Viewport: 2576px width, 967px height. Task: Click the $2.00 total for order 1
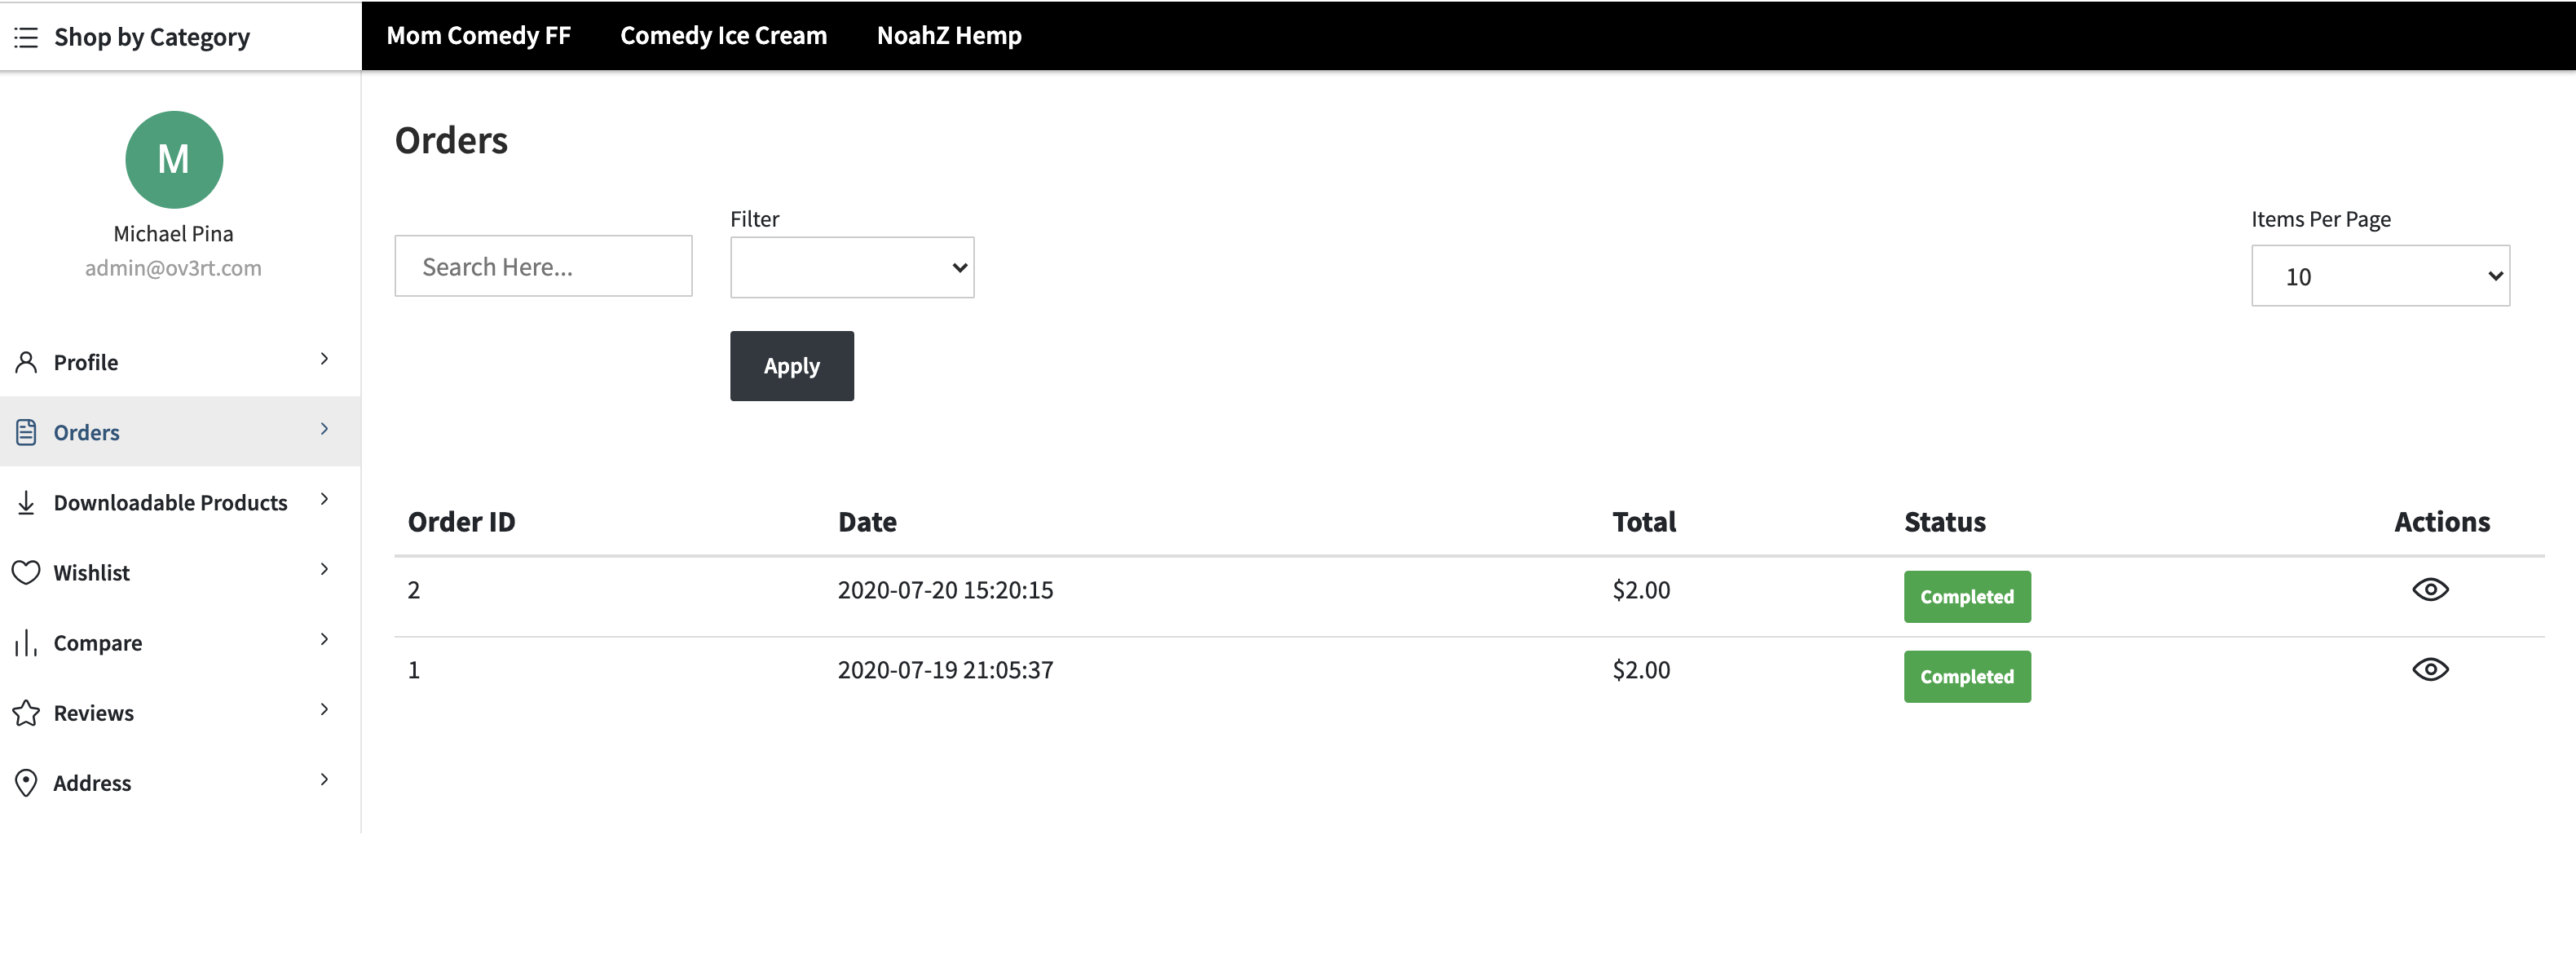(x=1641, y=670)
